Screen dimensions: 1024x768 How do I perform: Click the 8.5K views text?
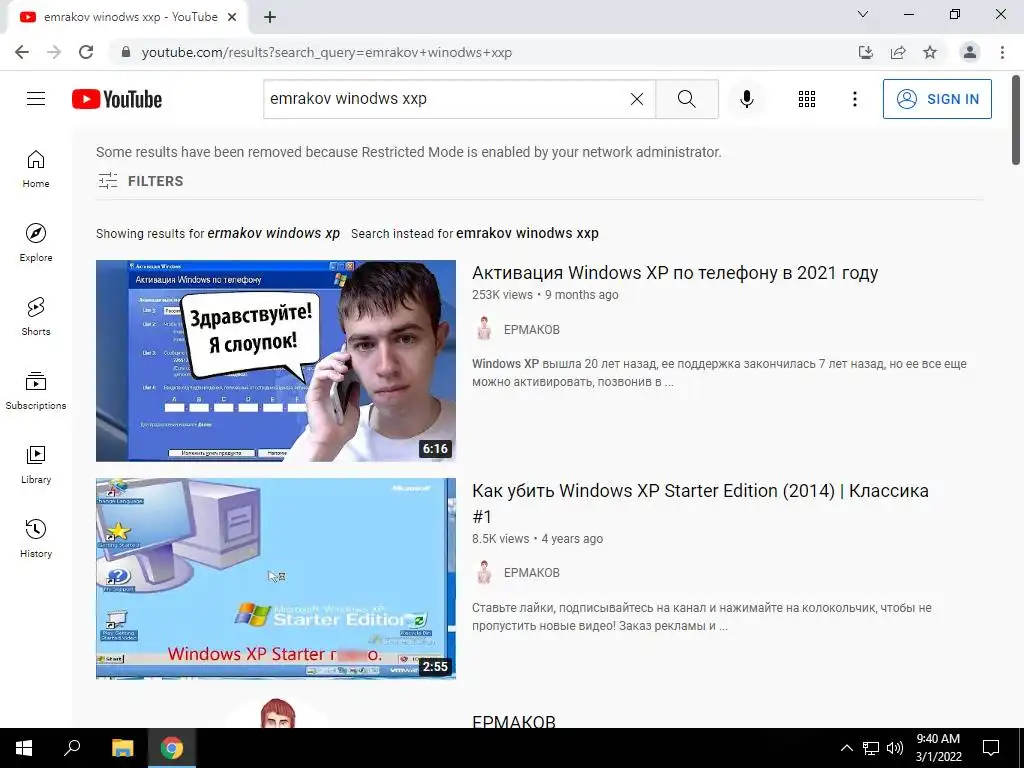tap(500, 539)
